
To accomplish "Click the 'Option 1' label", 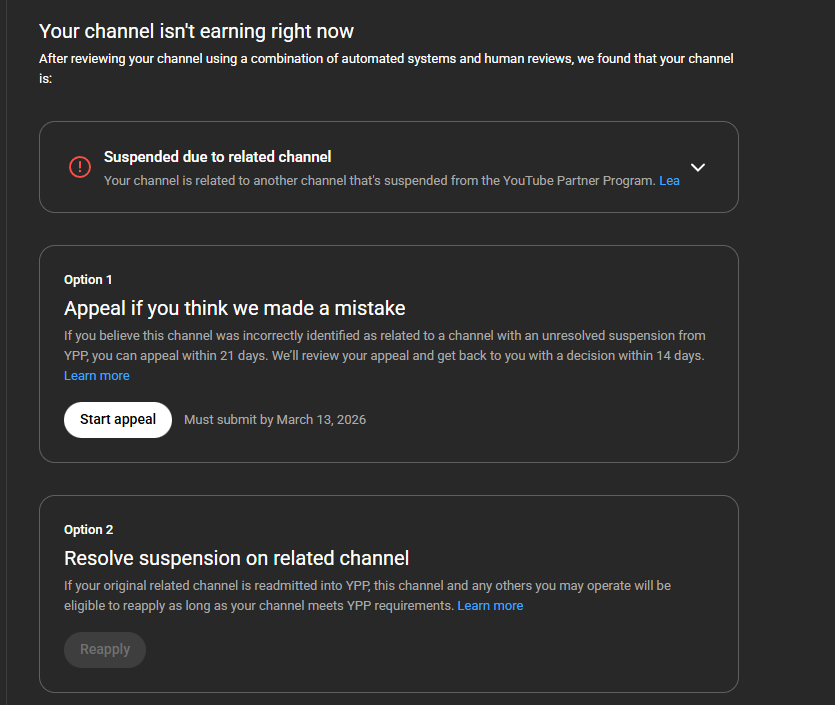I will coord(88,280).
